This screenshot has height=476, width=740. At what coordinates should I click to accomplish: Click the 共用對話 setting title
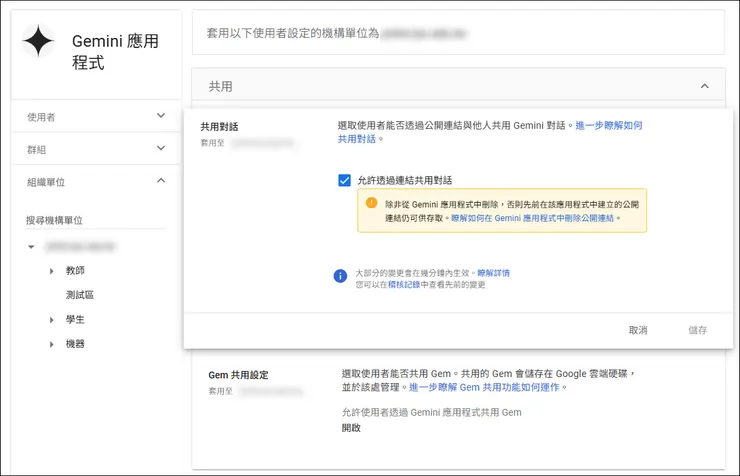[219, 126]
